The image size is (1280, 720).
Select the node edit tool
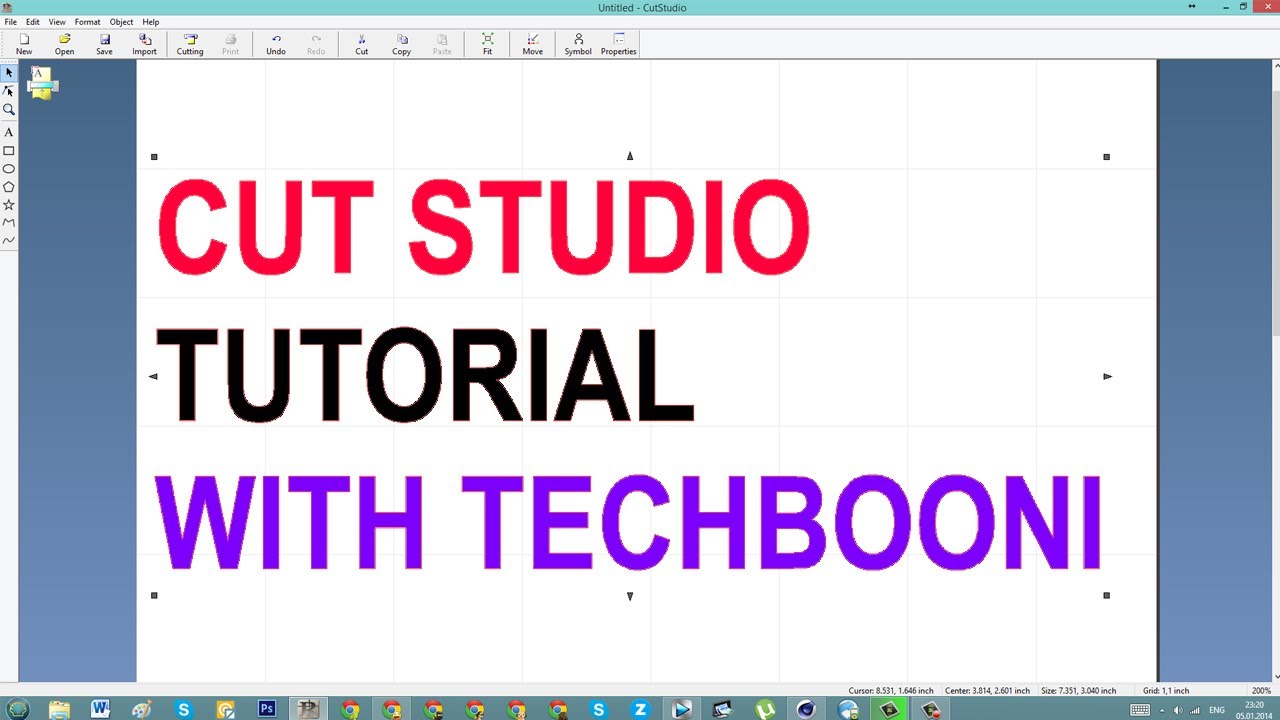click(9, 91)
